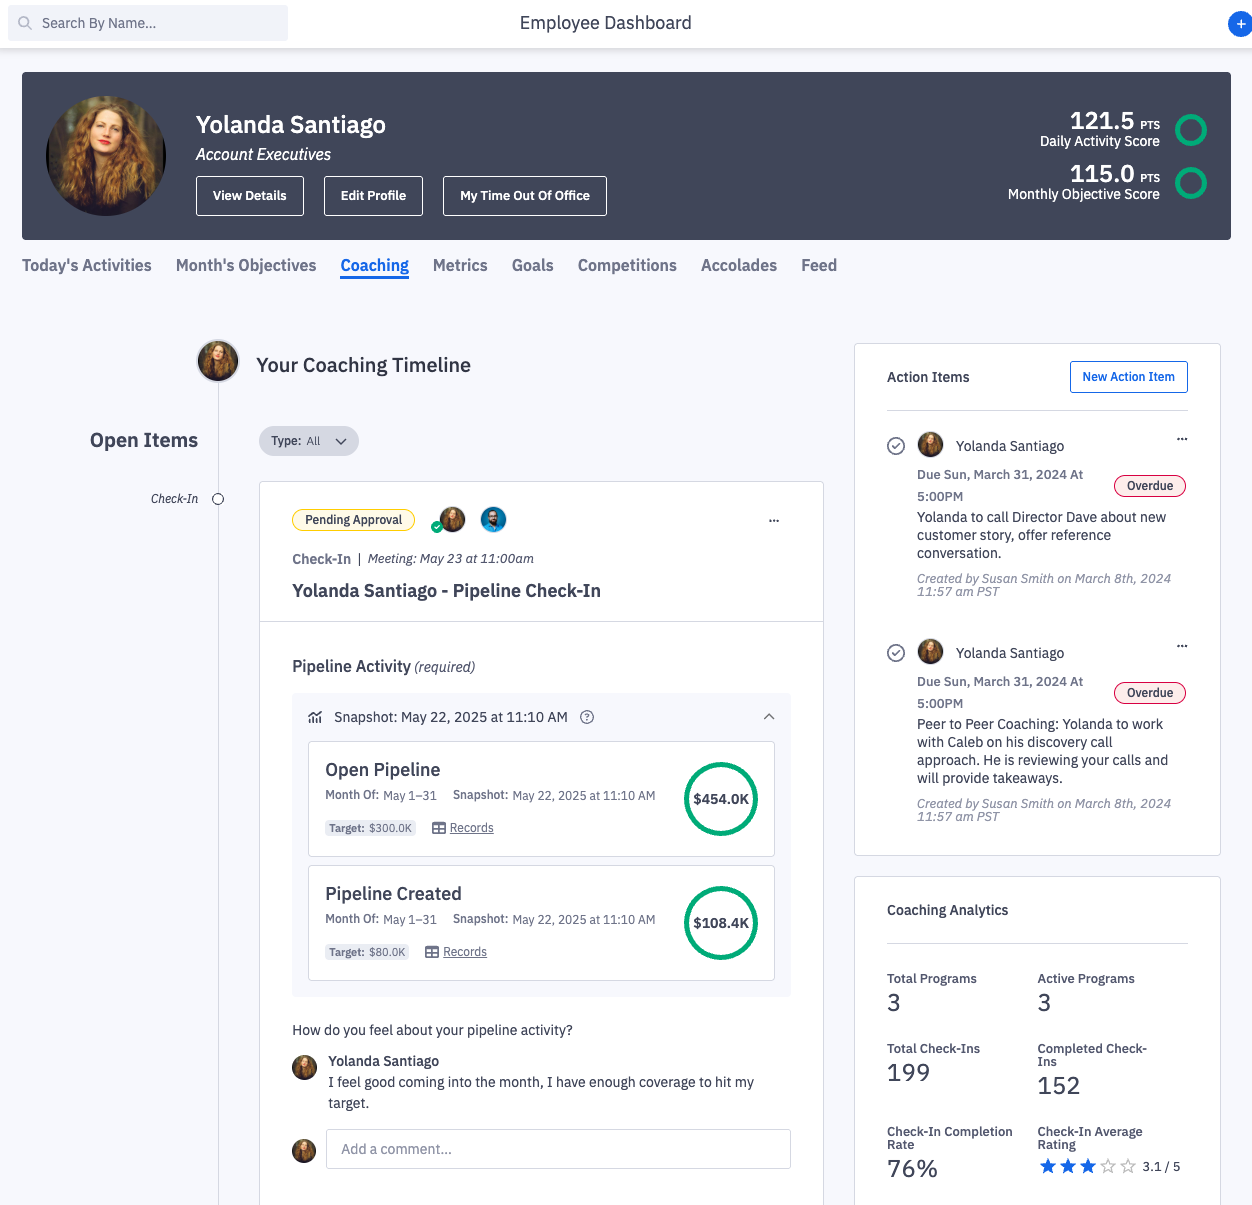Click the Pending Approval status badge
Screen dimensions: 1252x1205
click(353, 520)
